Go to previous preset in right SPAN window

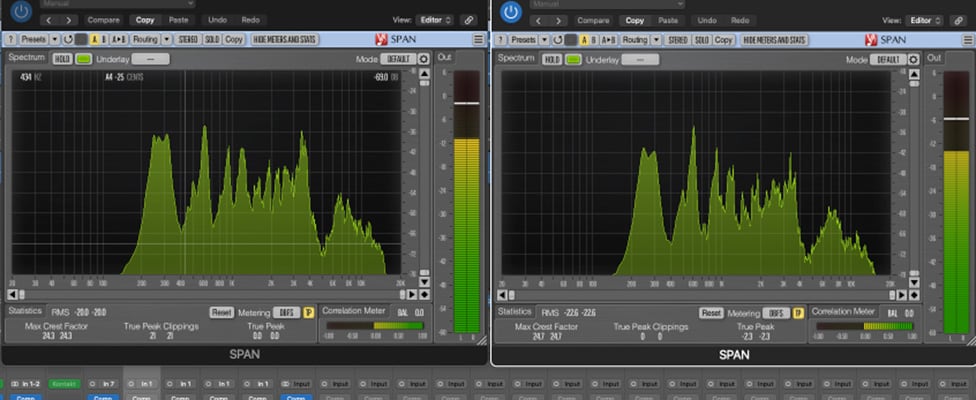540,21
